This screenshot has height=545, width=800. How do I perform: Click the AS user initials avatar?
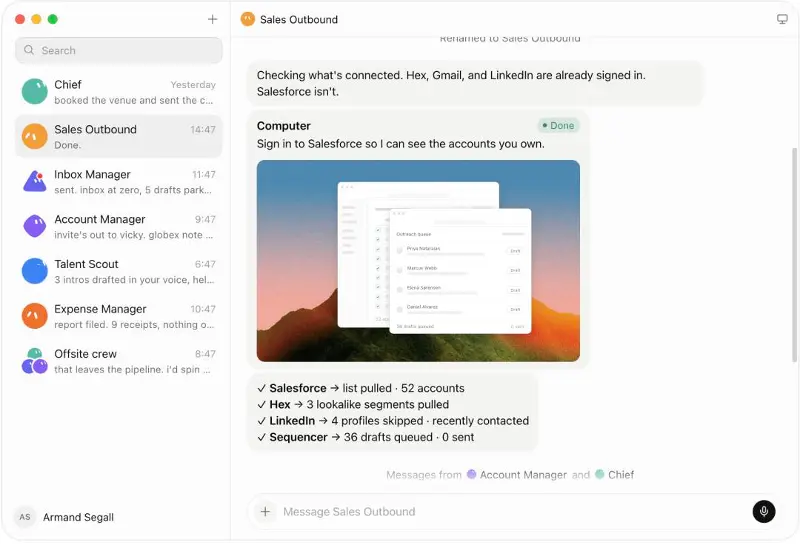[x=25, y=517]
